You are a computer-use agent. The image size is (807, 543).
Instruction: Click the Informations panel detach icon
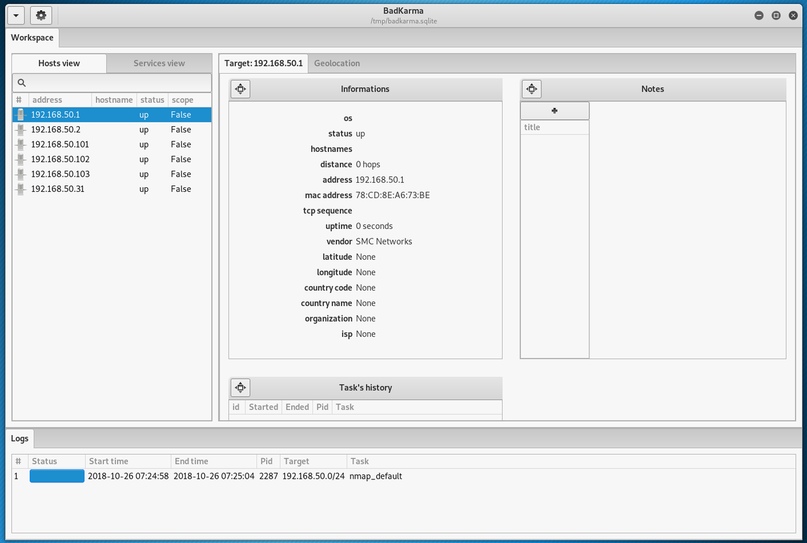(240, 89)
